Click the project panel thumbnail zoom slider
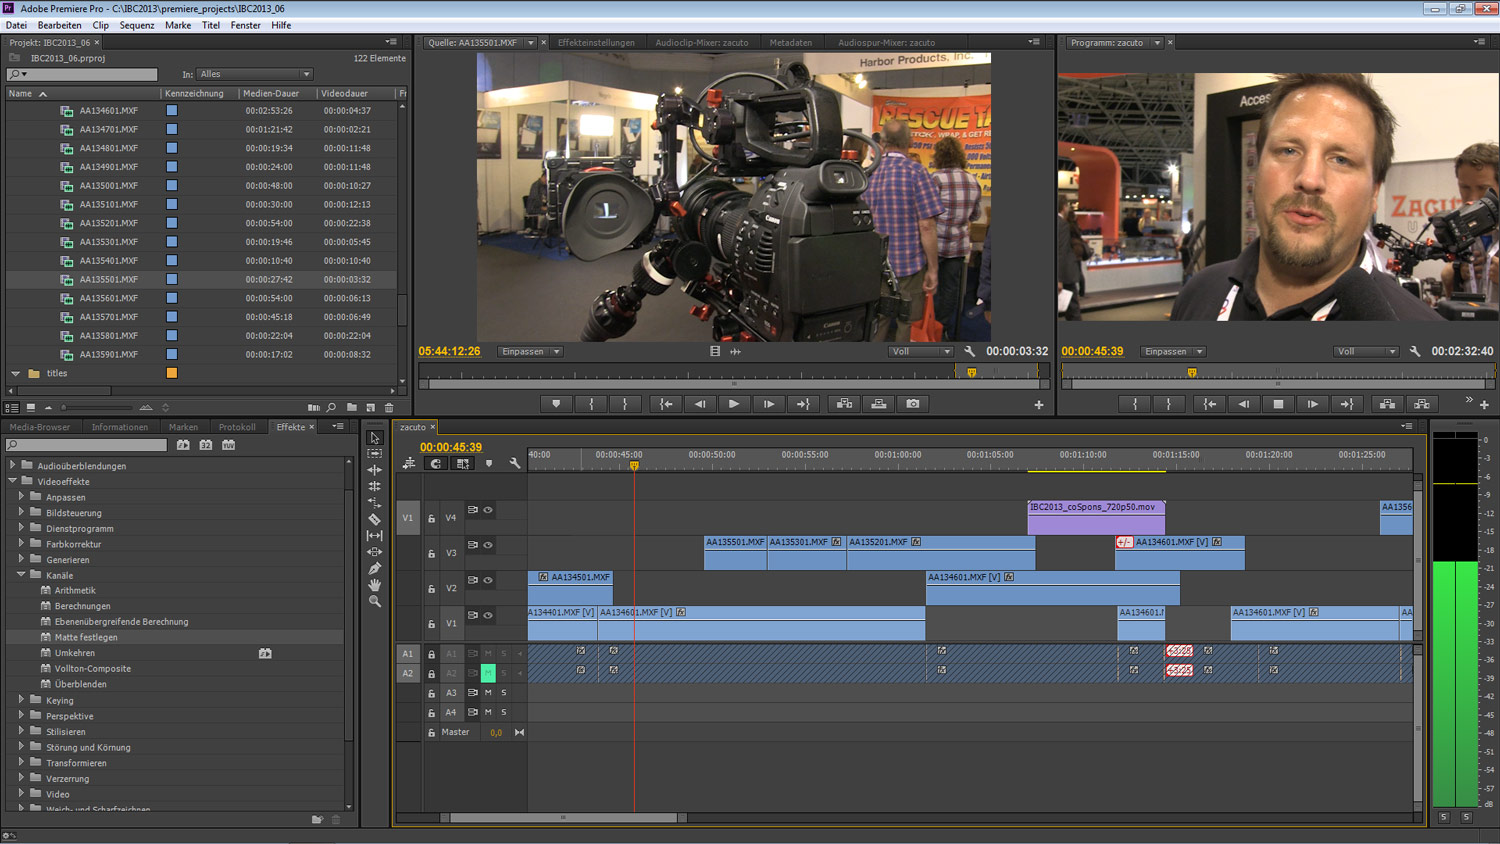Screen dimensions: 1500x844 pos(98,408)
